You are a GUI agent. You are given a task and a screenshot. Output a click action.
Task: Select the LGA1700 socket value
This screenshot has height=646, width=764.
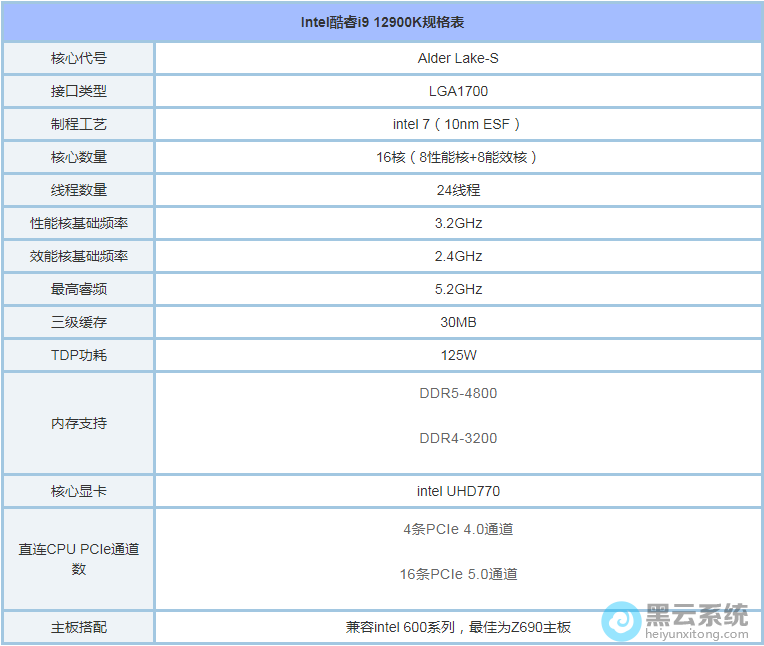click(458, 91)
